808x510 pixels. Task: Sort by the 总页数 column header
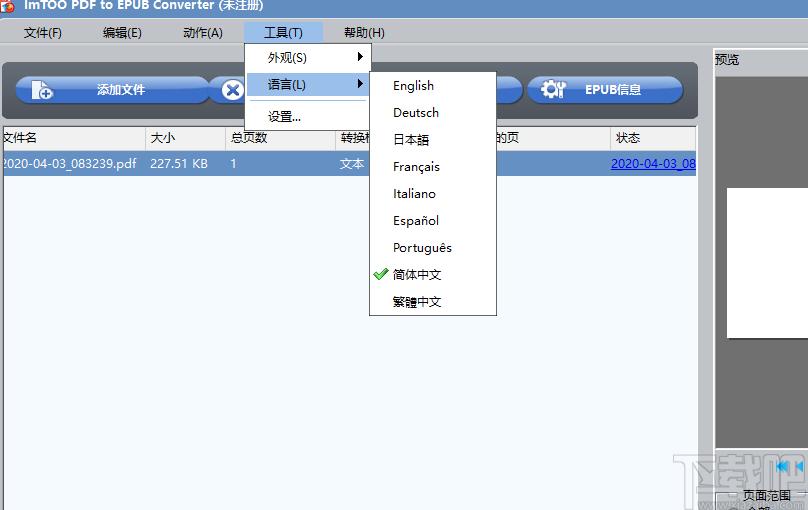pos(281,138)
